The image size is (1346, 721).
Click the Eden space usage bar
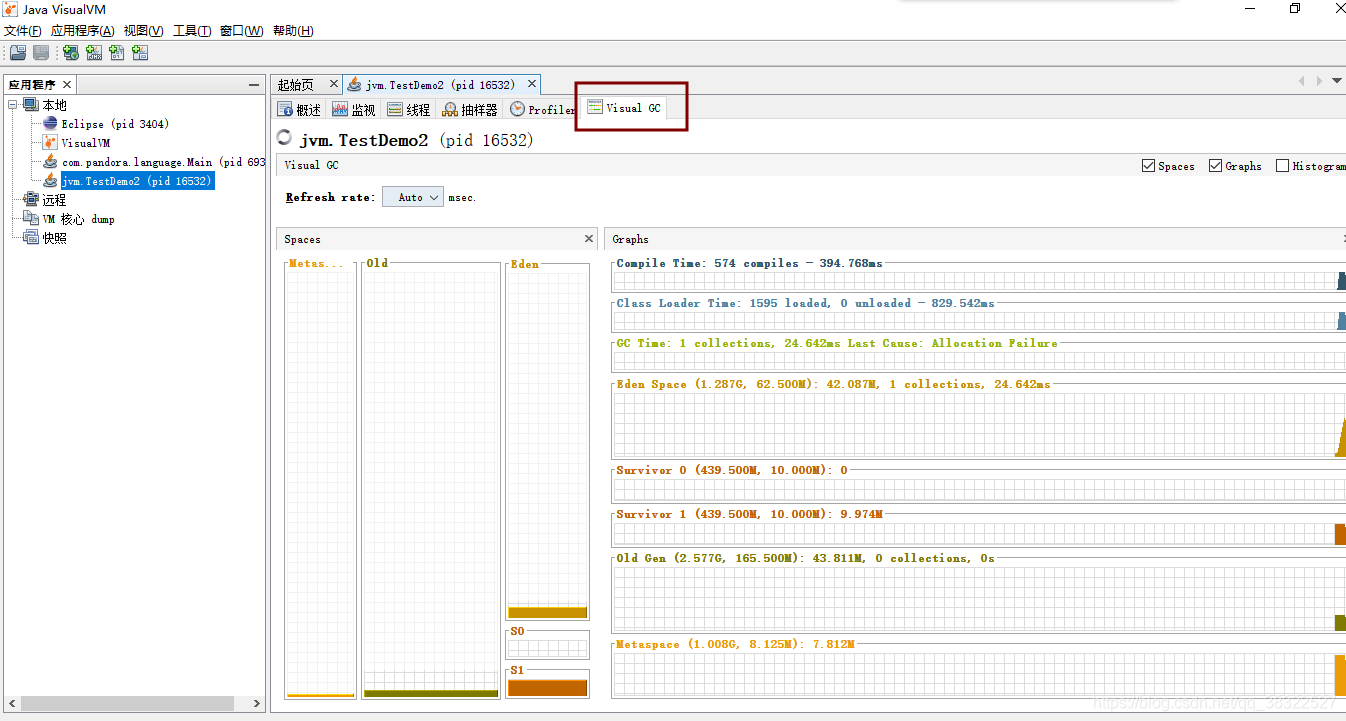(x=547, y=612)
